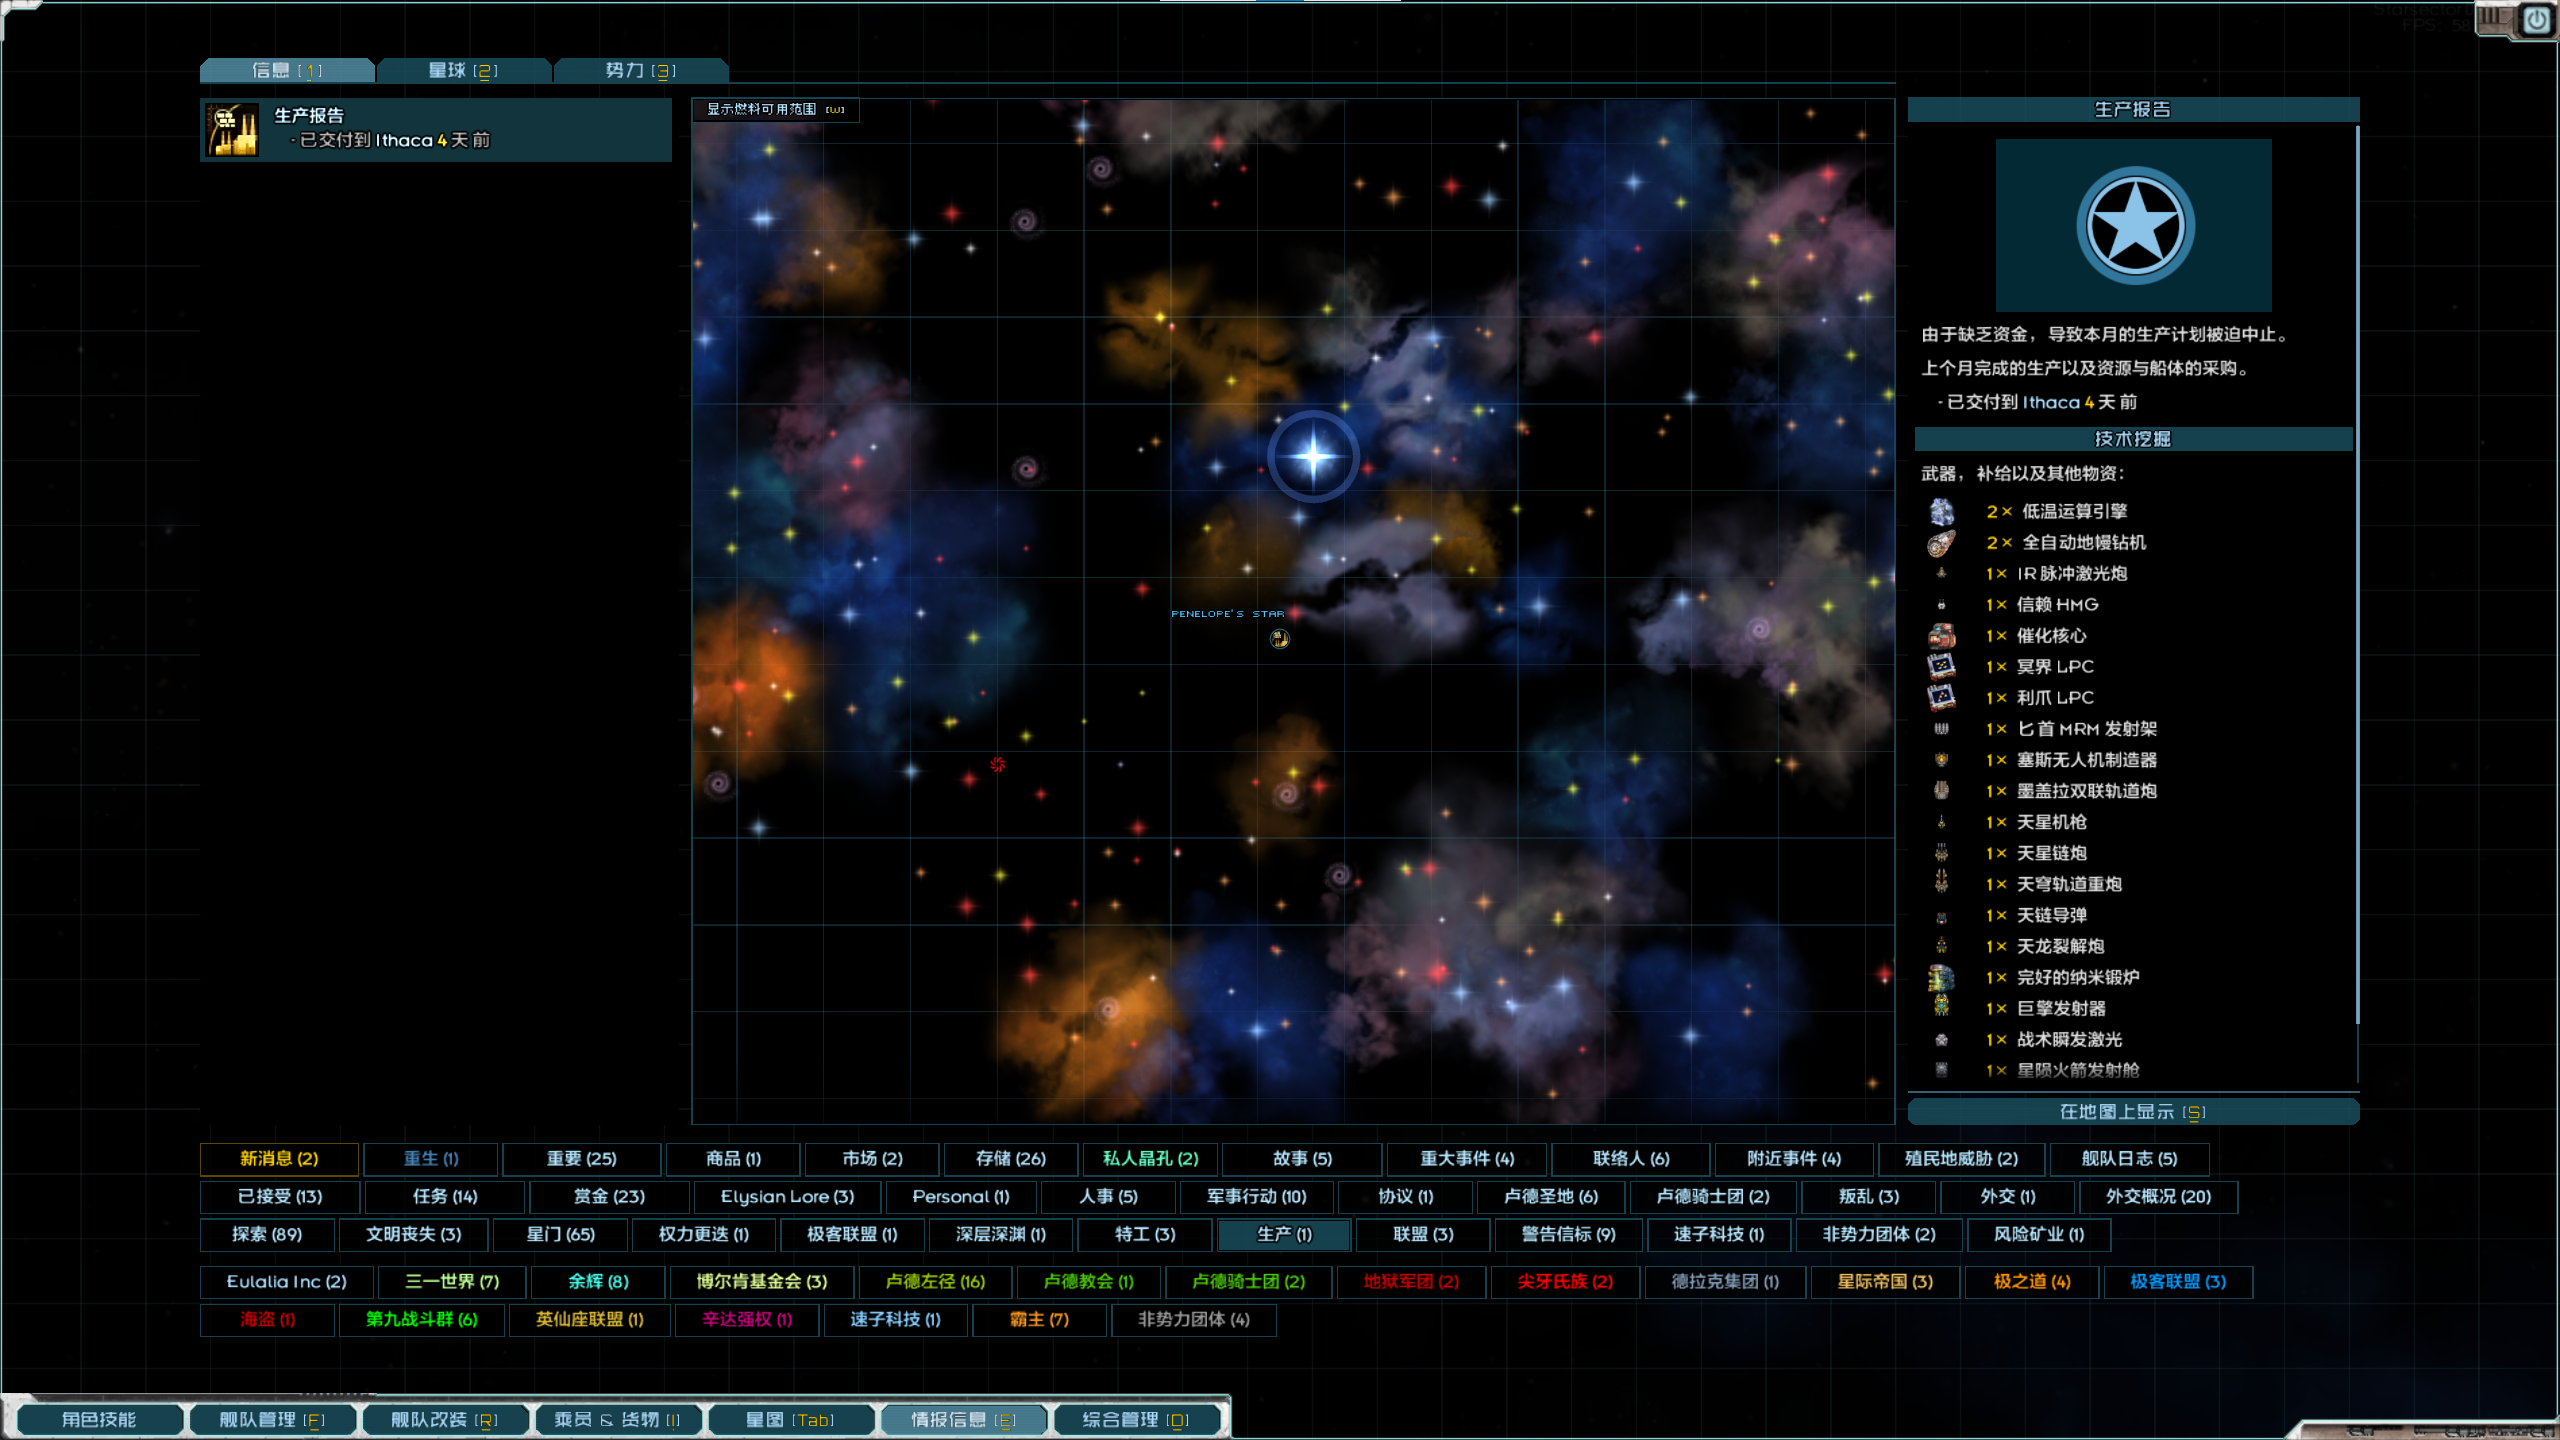Click the power icon at top right

[x=2537, y=20]
